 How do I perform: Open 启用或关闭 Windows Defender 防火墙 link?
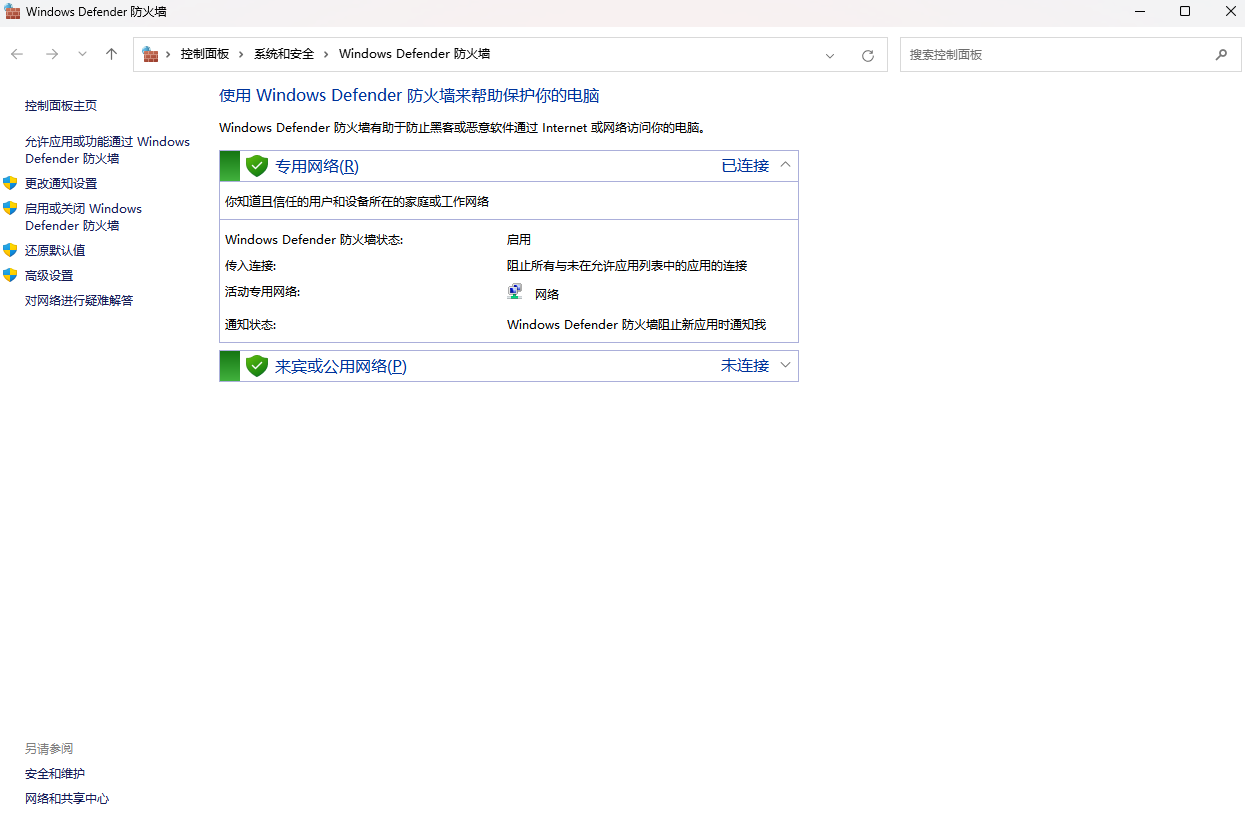coord(84,217)
